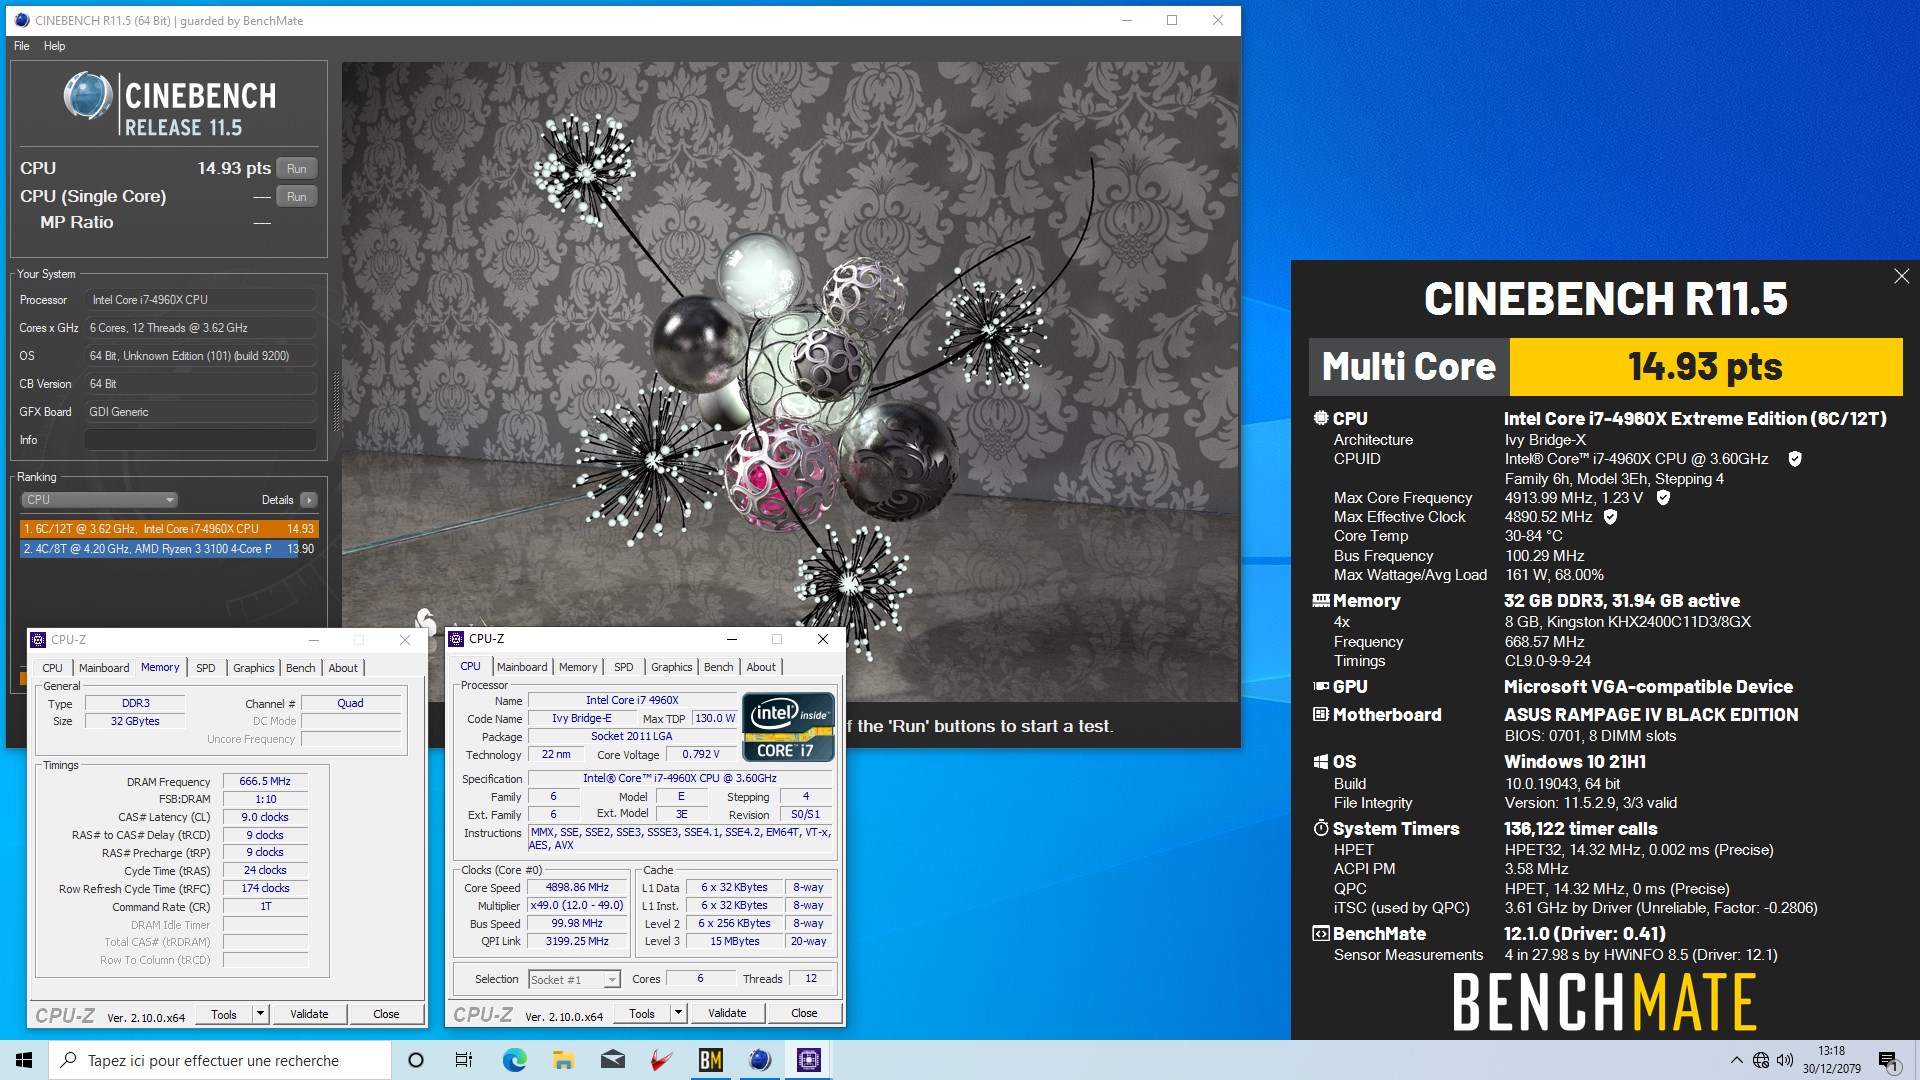
Task: Open the Windows Start menu
Action: (x=24, y=1060)
